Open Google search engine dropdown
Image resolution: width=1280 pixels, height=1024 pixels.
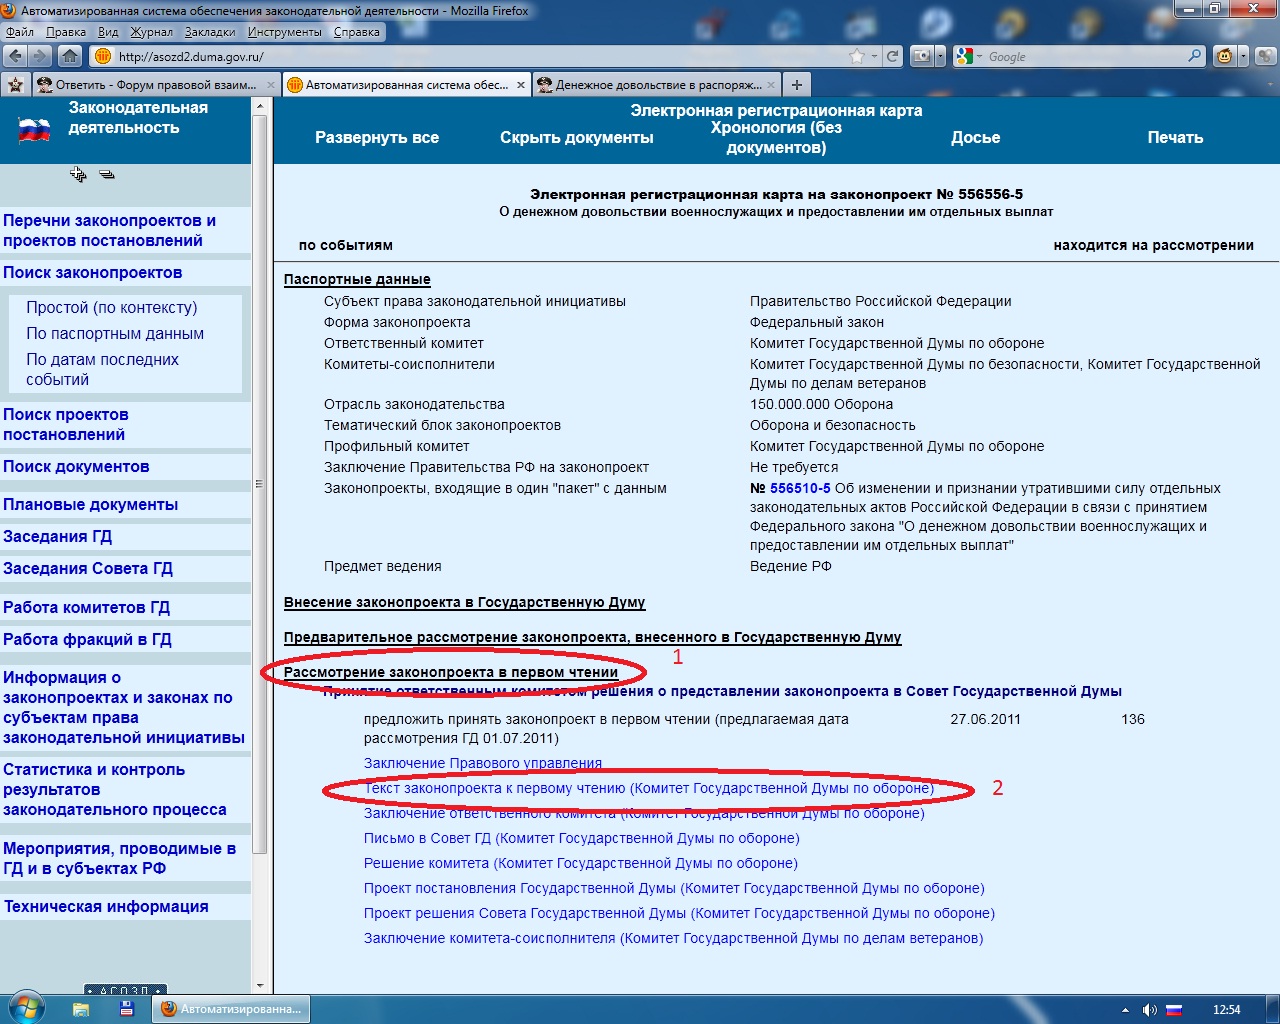point(968,56)
